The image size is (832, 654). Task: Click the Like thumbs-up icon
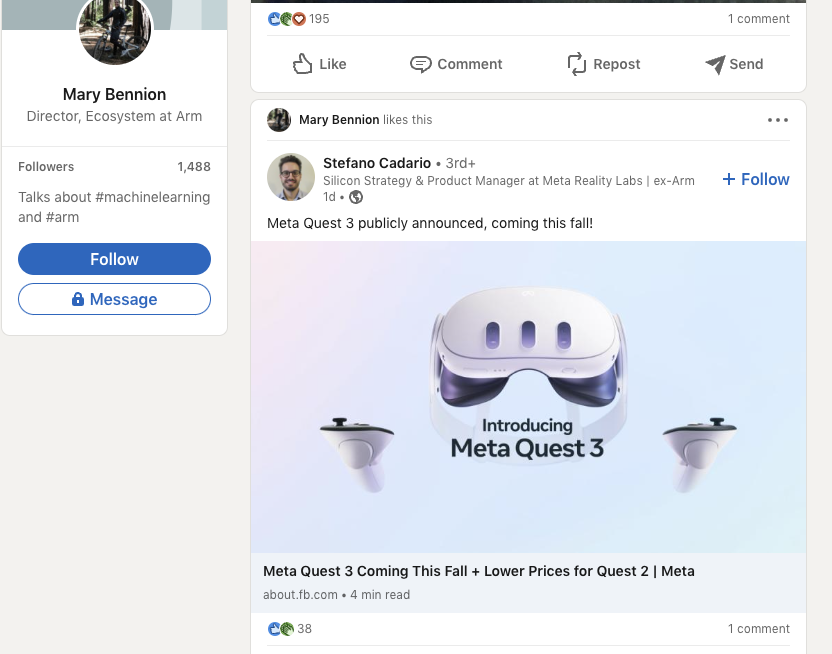[x=303, y=64]
